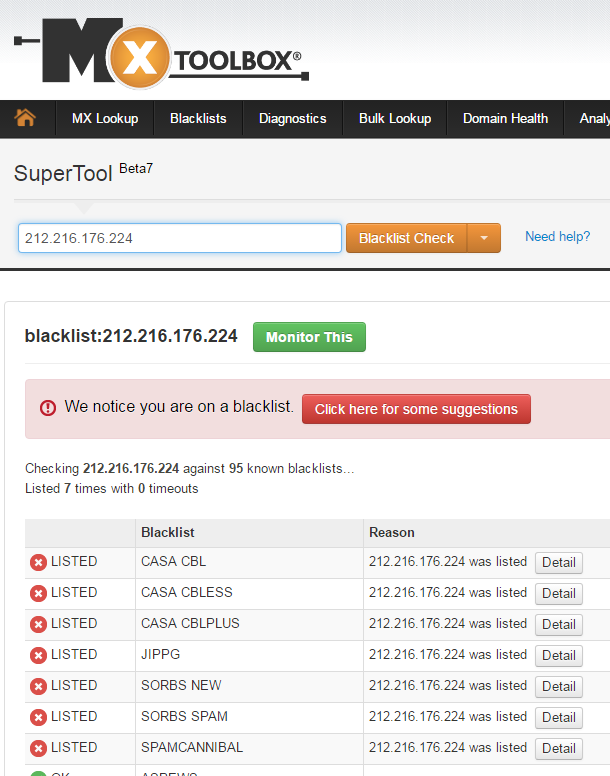Click LISTED status in SORBS NEW row

coord(74,685)
